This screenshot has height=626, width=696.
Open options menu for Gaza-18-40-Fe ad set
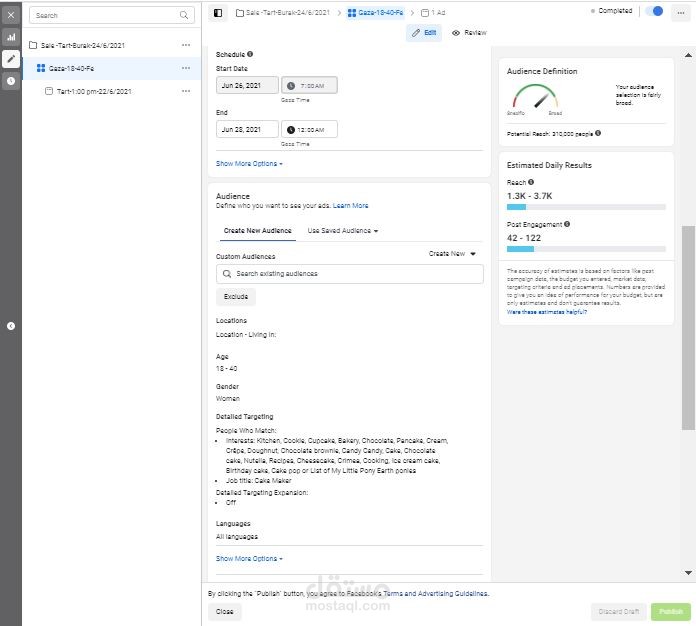[186, 68]
